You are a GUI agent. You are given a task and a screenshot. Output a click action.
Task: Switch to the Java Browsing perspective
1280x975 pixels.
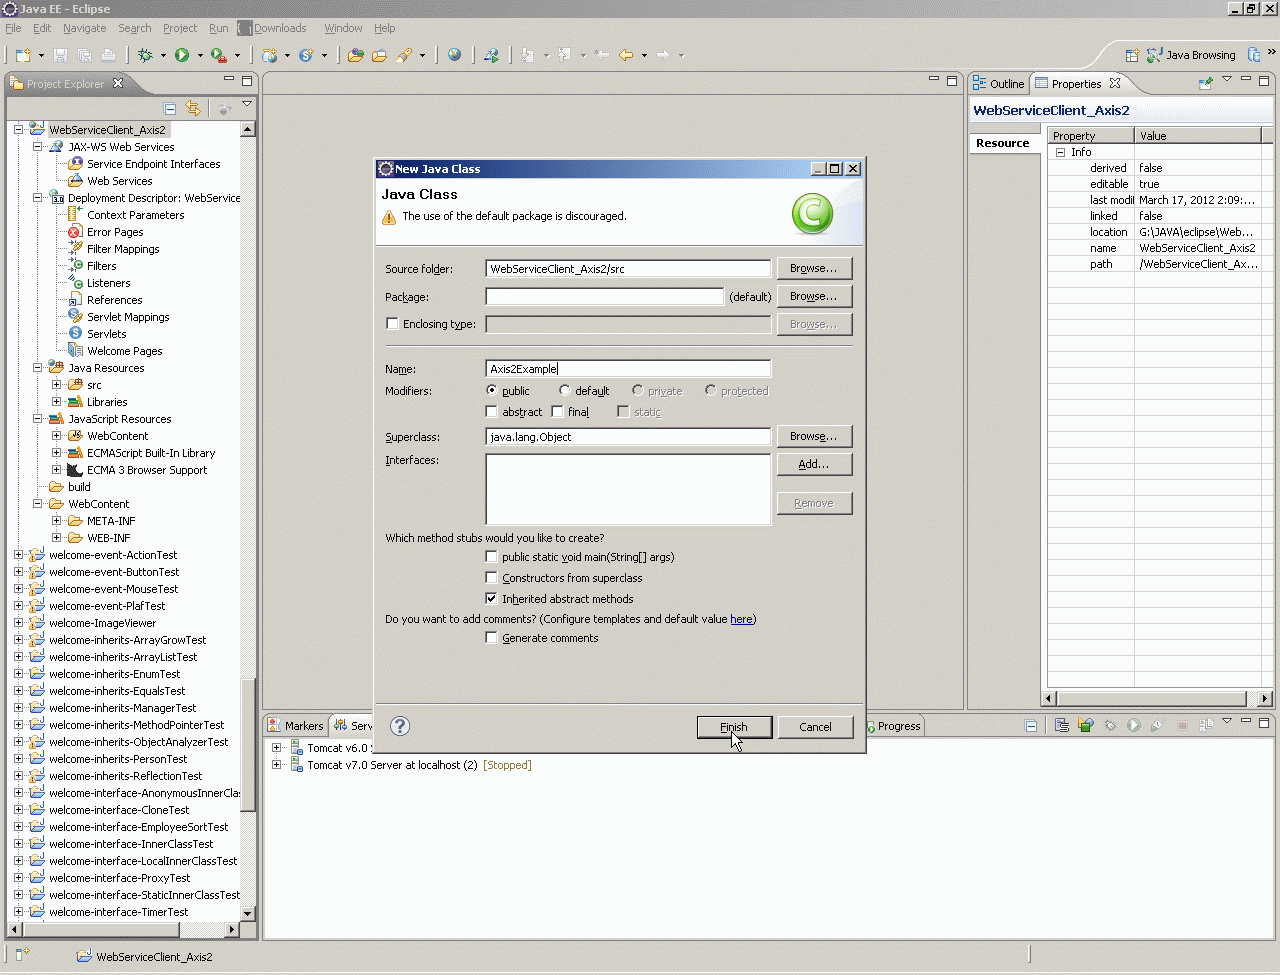1191,55
